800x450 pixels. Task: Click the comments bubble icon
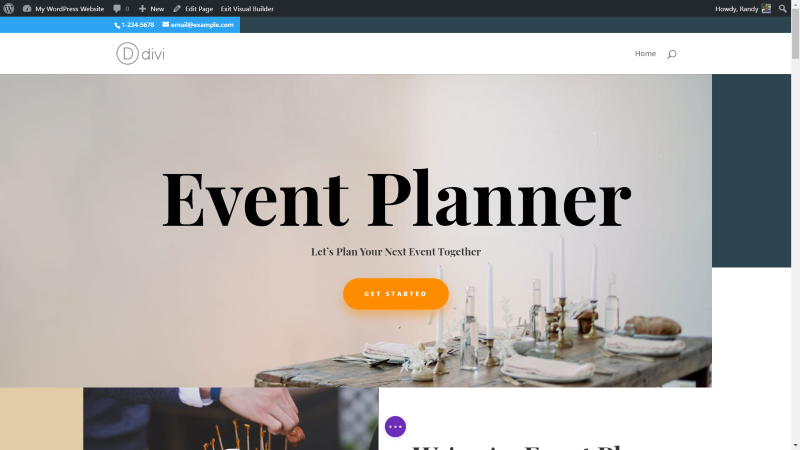coord(117,9)
